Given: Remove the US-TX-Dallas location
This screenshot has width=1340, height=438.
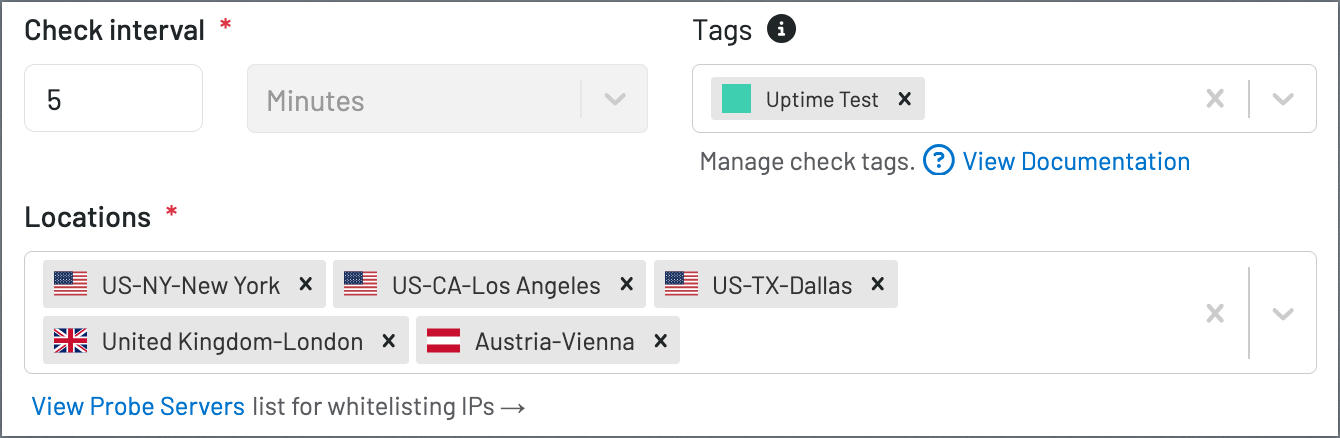Looking at the screenshot, I should pos(878,284).
